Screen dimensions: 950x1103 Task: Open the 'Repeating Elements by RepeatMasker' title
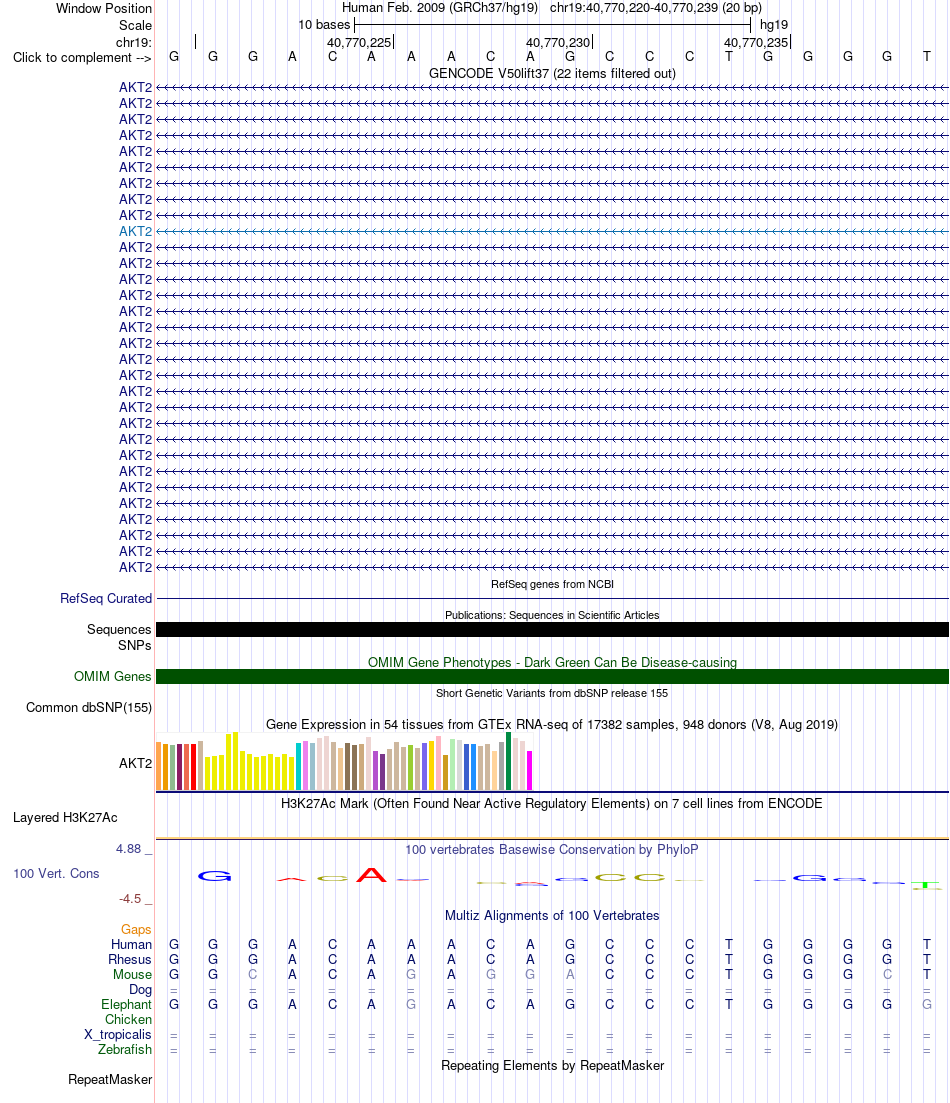[552, 1066]
